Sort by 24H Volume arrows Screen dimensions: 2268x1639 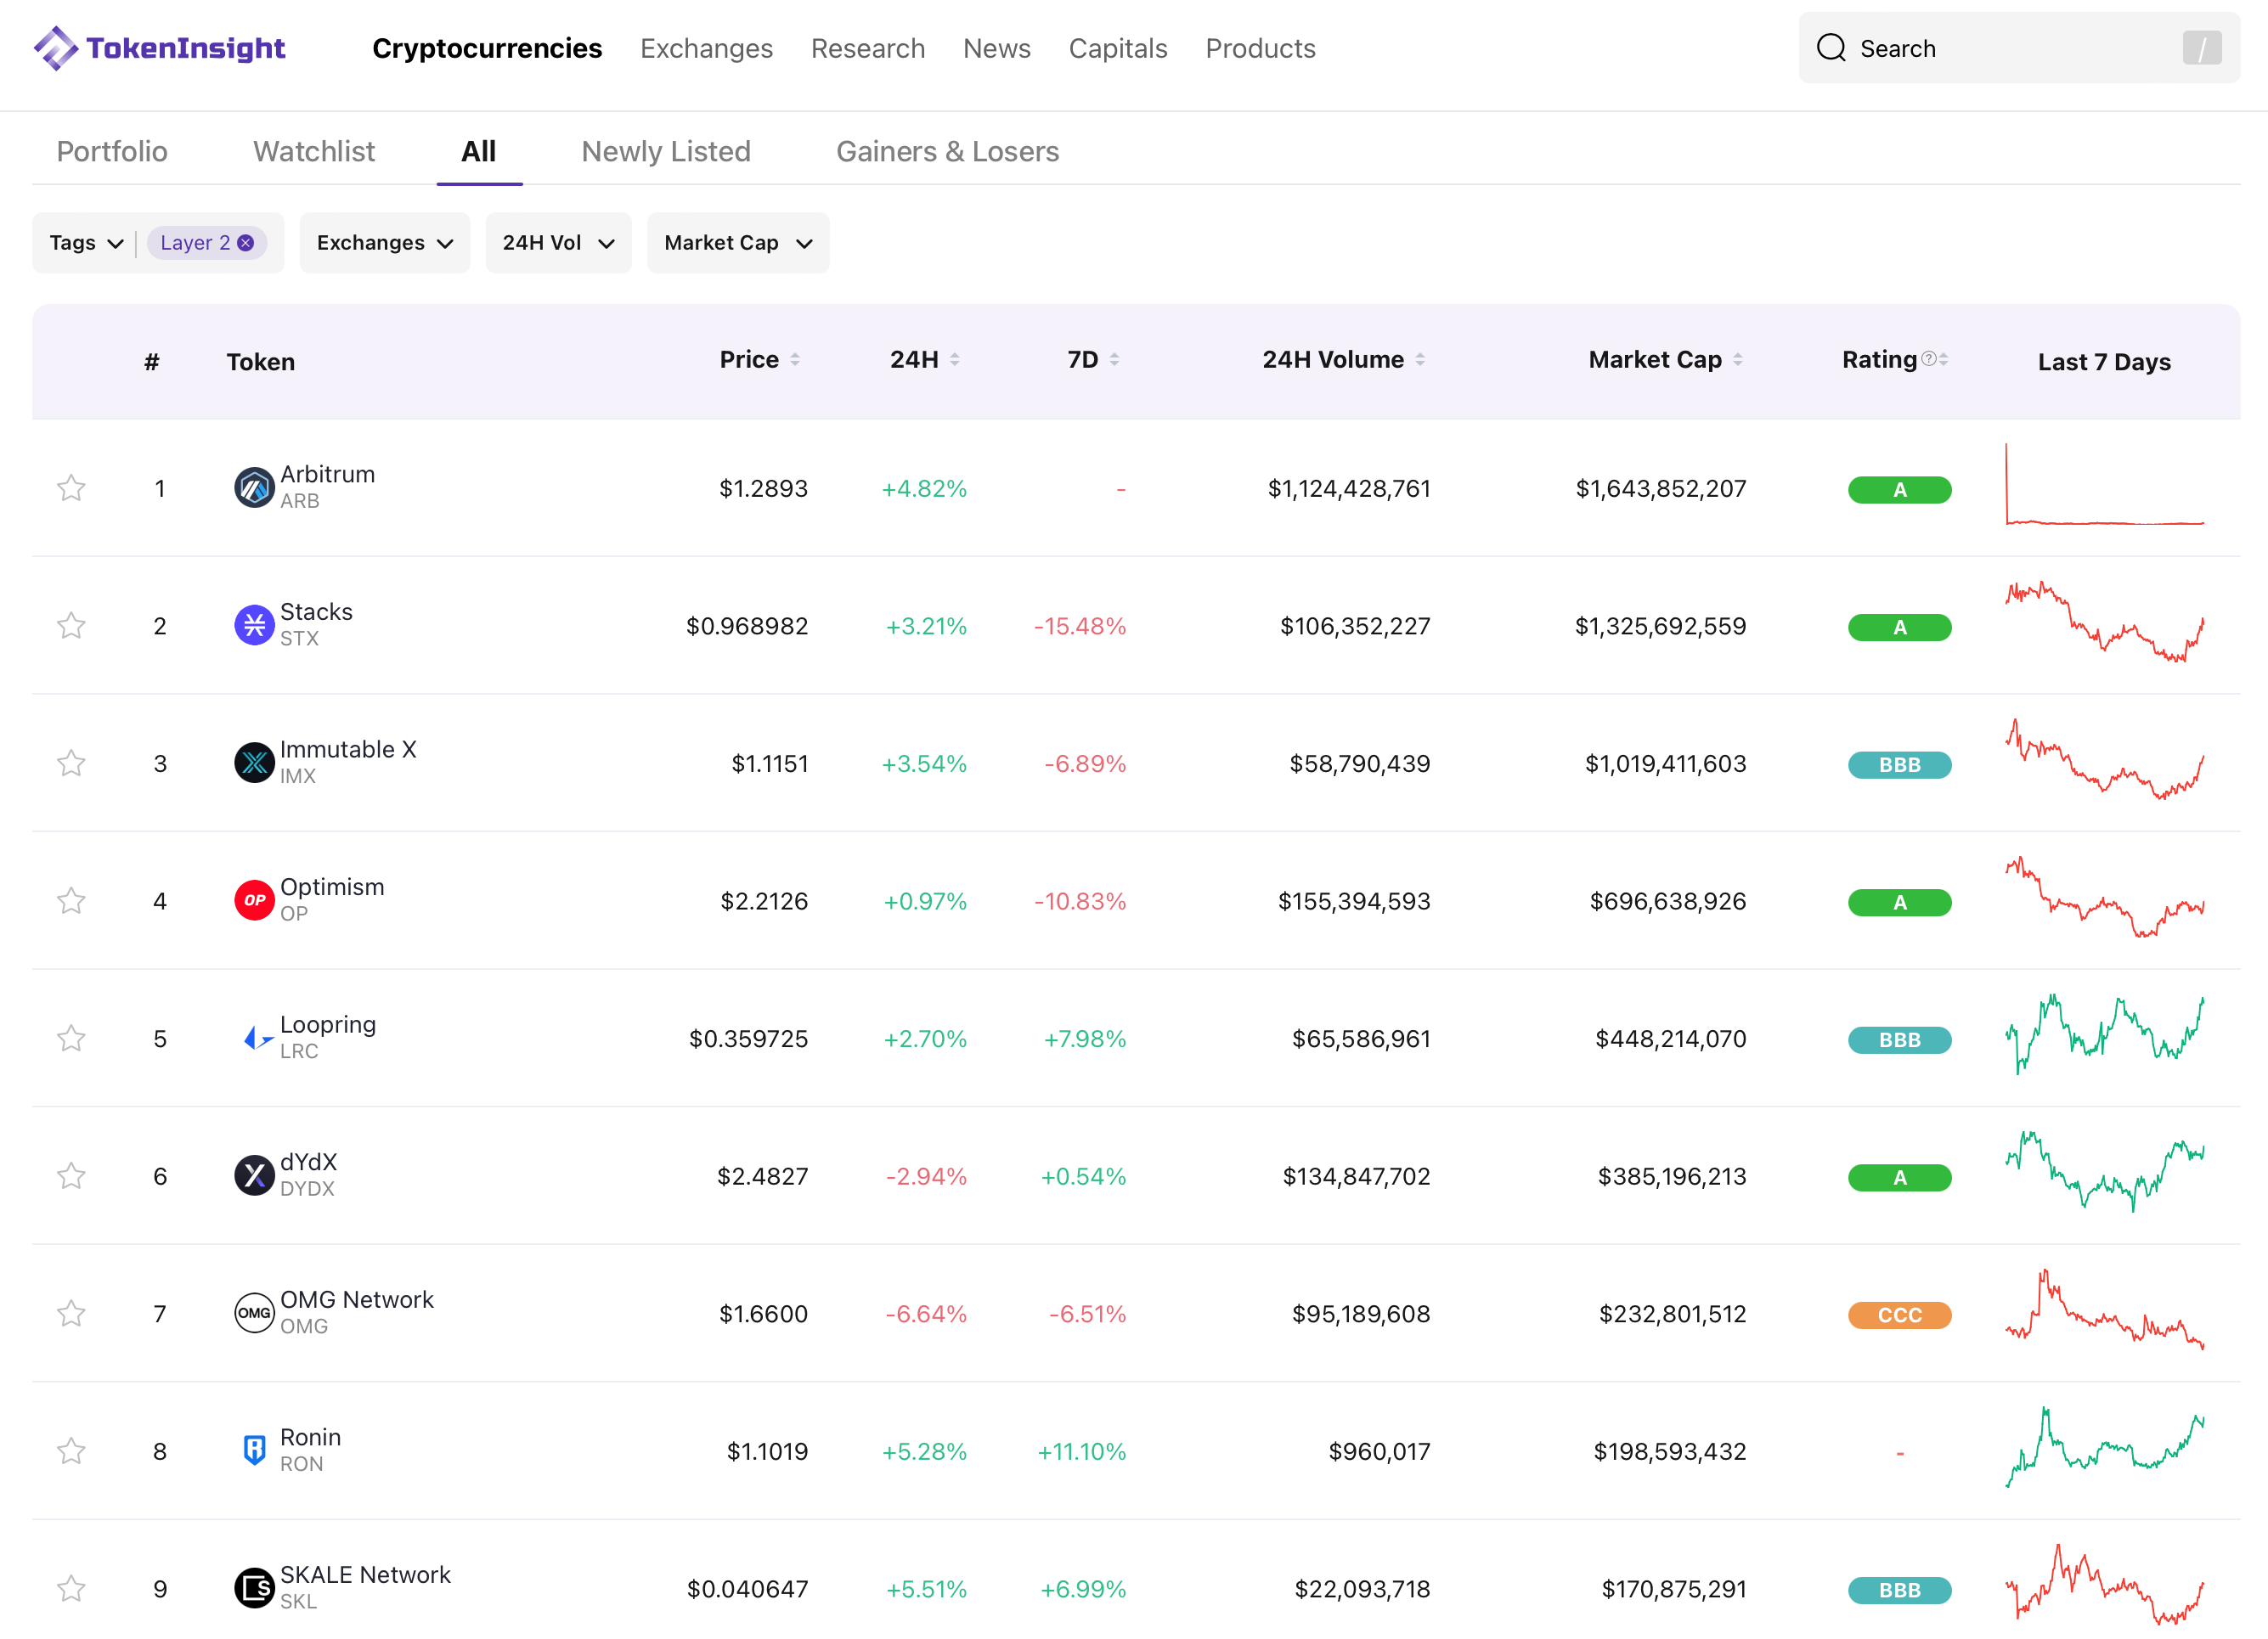pyautogui.click(x=1420, y=360)
